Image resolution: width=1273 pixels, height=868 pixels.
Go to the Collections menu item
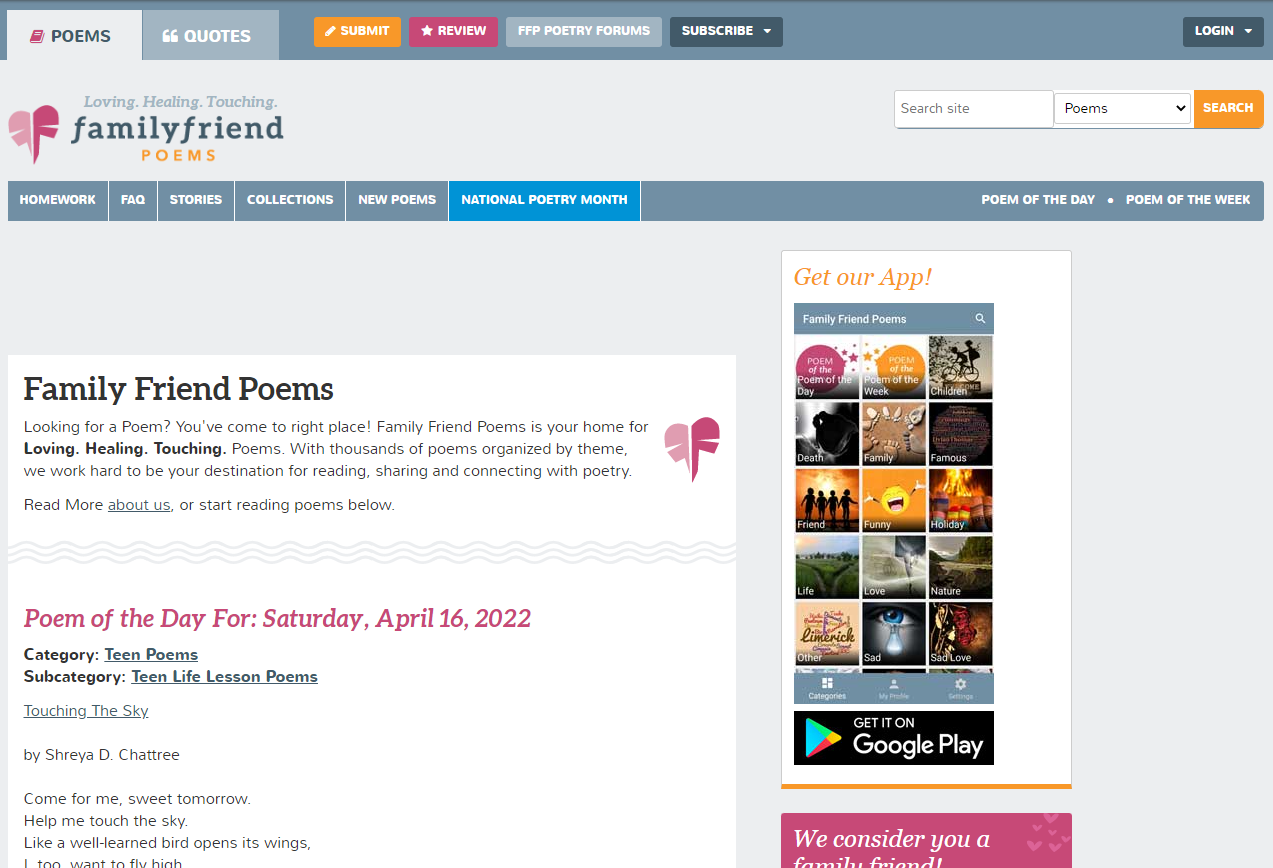[x=290, y=200]
